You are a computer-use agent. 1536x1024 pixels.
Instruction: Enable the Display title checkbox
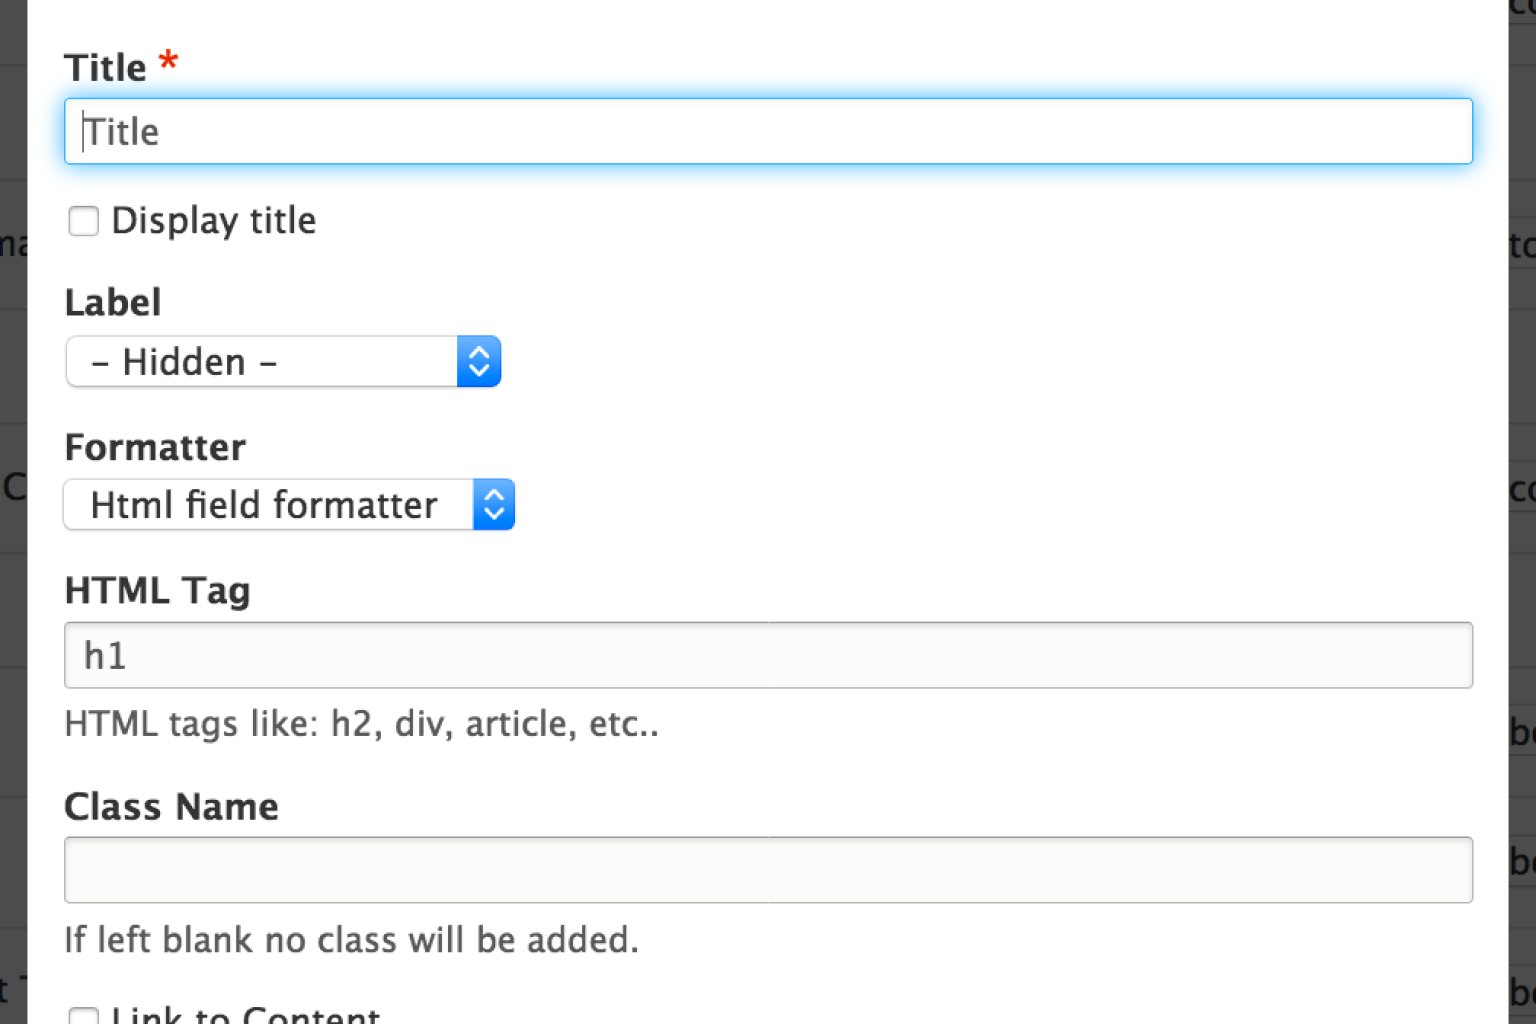(84, 221)
